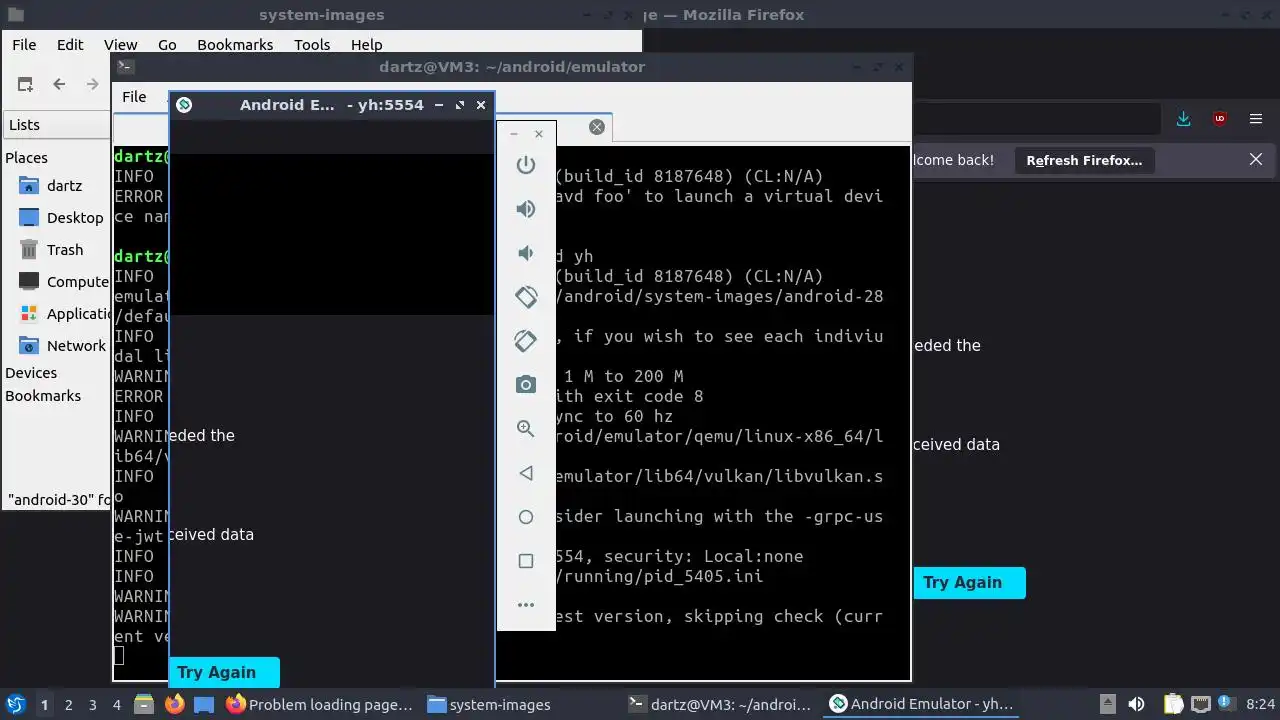Click Try Again in Firefox window
The height and width of the screenshot is (720, 1280).
969,582
